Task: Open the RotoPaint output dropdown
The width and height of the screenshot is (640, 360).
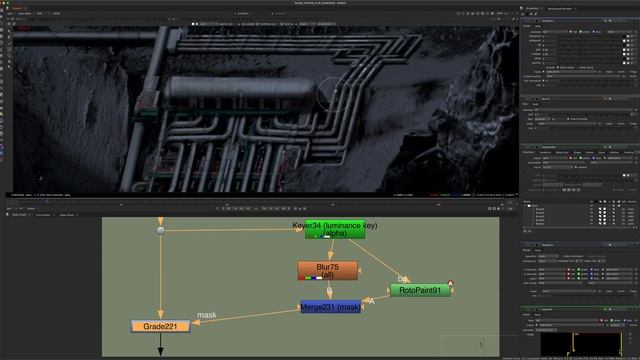Action: point(555,158)
